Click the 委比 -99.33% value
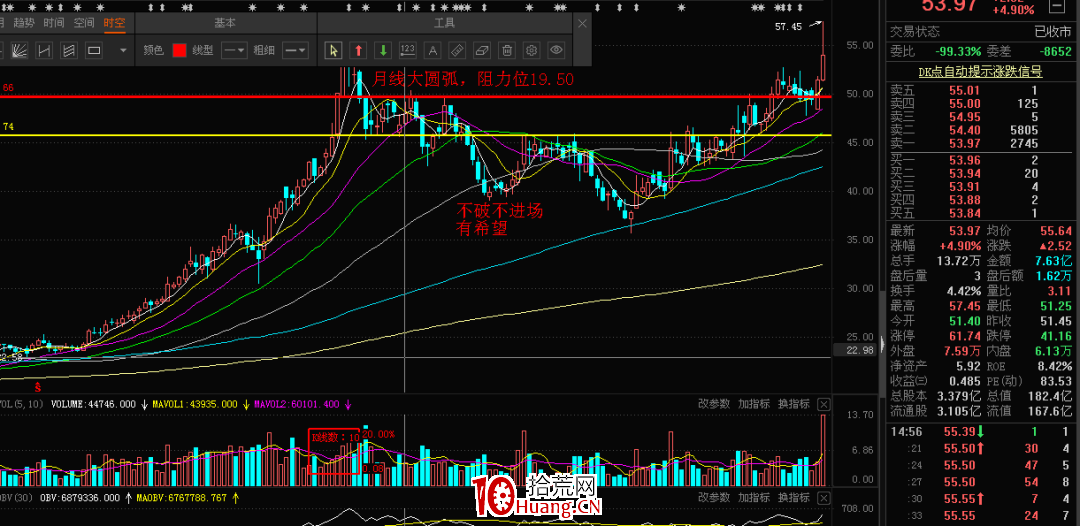Image resolution: width=1080 pixels, height=526 pixels. tap(957, 51)
